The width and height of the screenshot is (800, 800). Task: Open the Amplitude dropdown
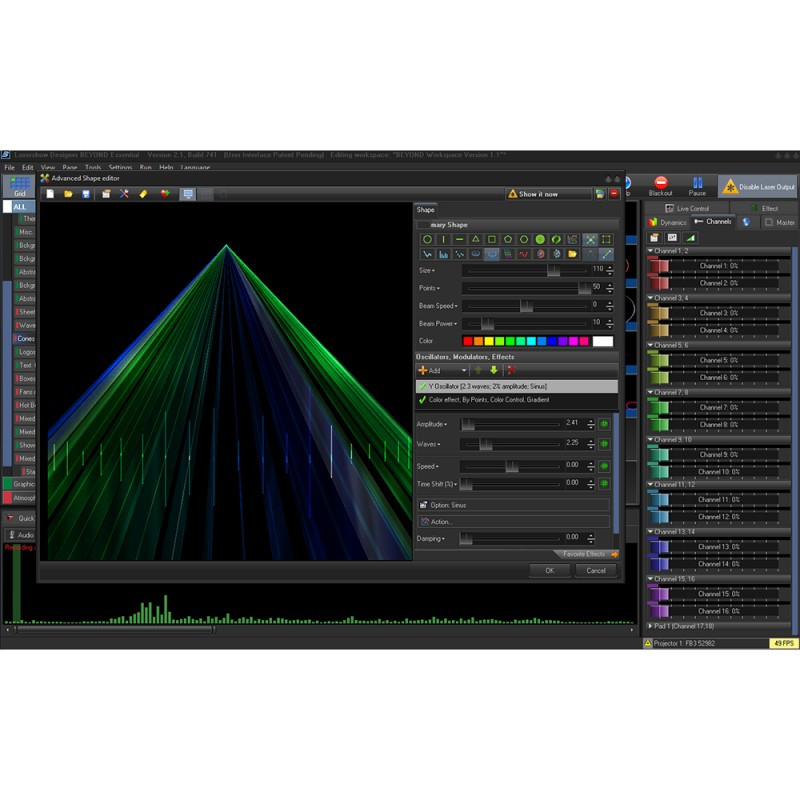coord(432,424)
